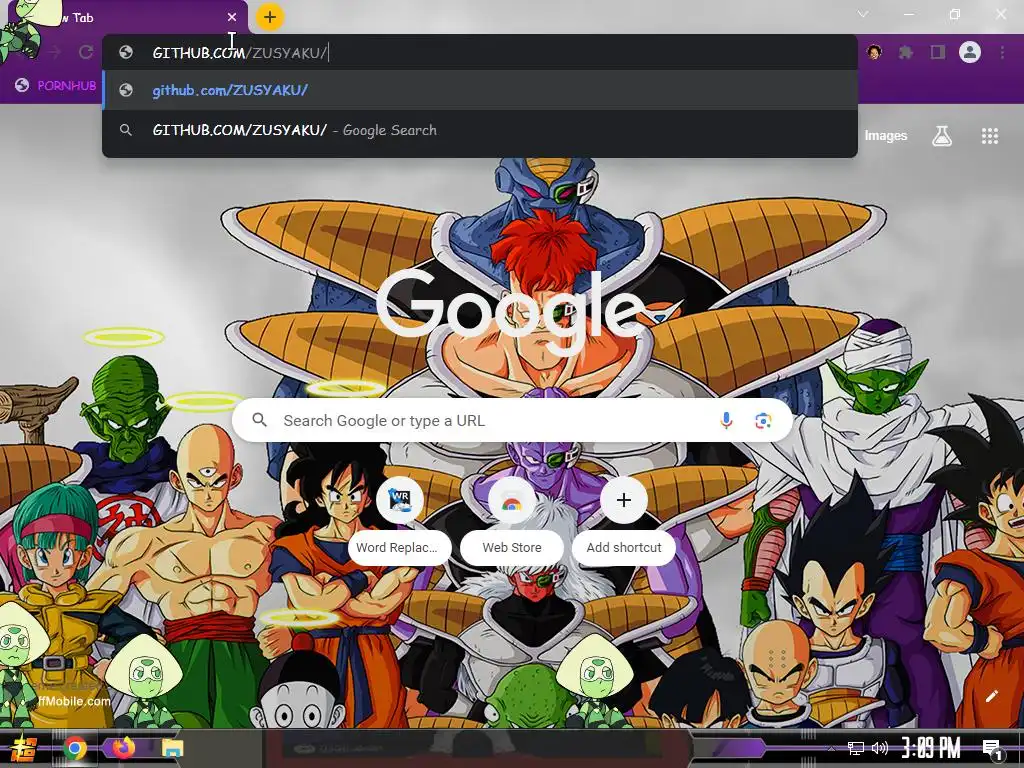
Task: Open the bookmark named PORNHUB in bookmarks bar
Action: coord(56,86)
